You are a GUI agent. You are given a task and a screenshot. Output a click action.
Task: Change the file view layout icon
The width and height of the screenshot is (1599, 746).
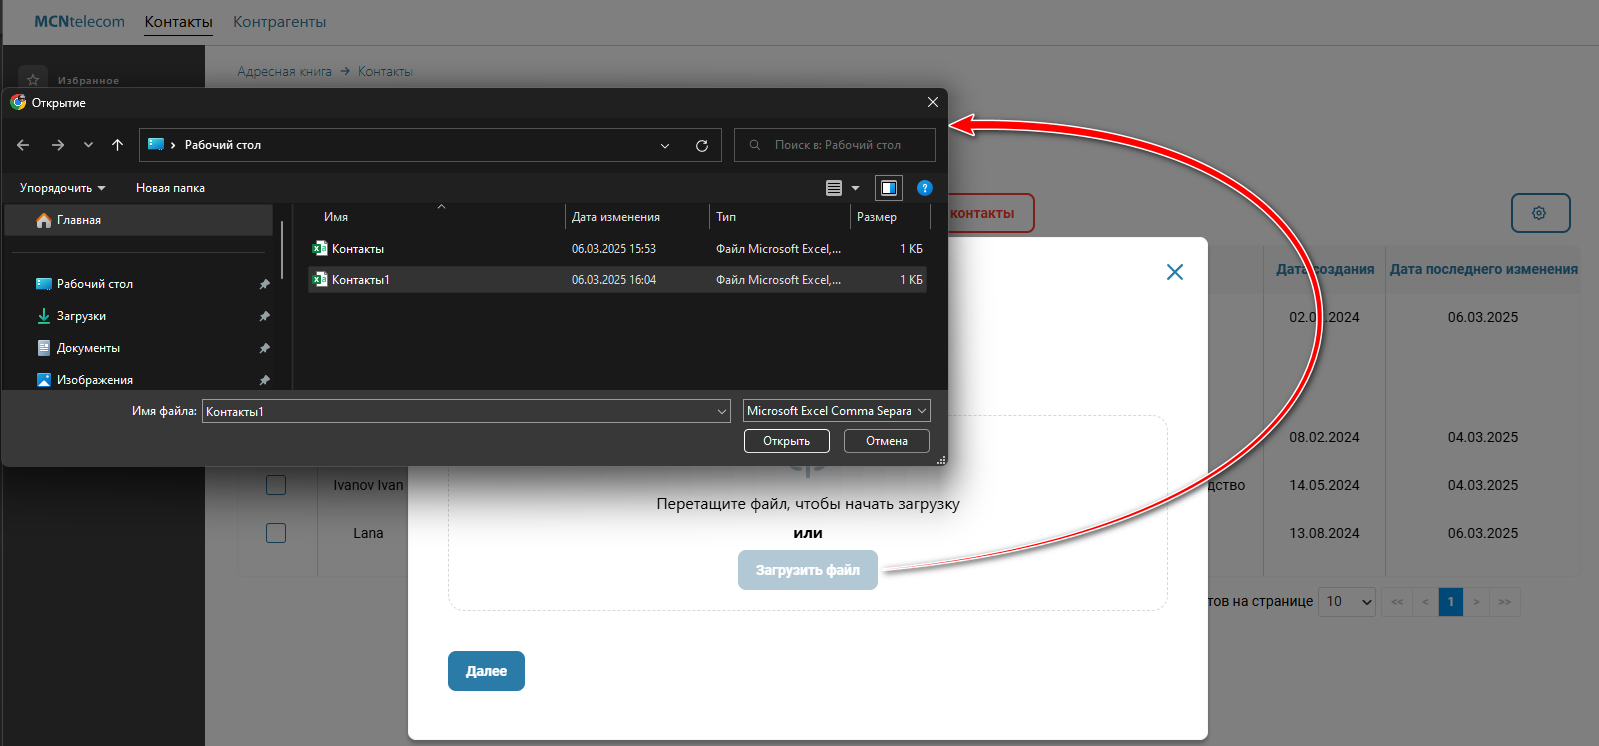(x=834, y=188)
